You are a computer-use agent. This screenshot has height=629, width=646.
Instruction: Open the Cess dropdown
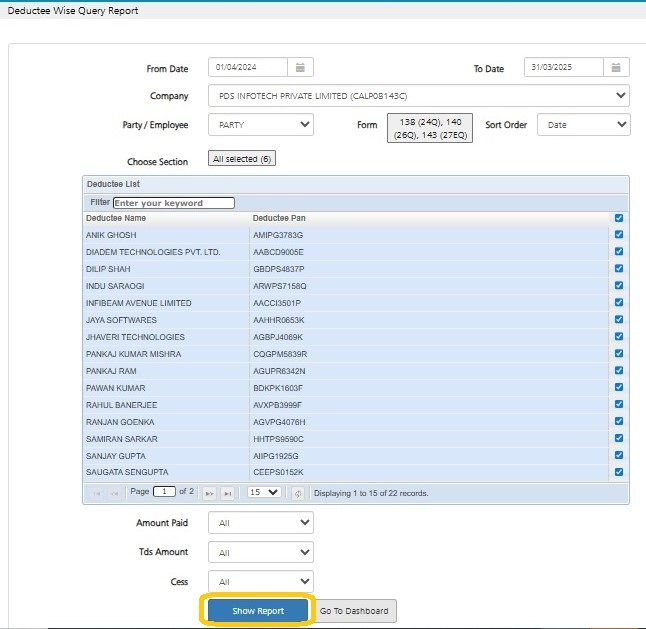click(x=261, y=582)
